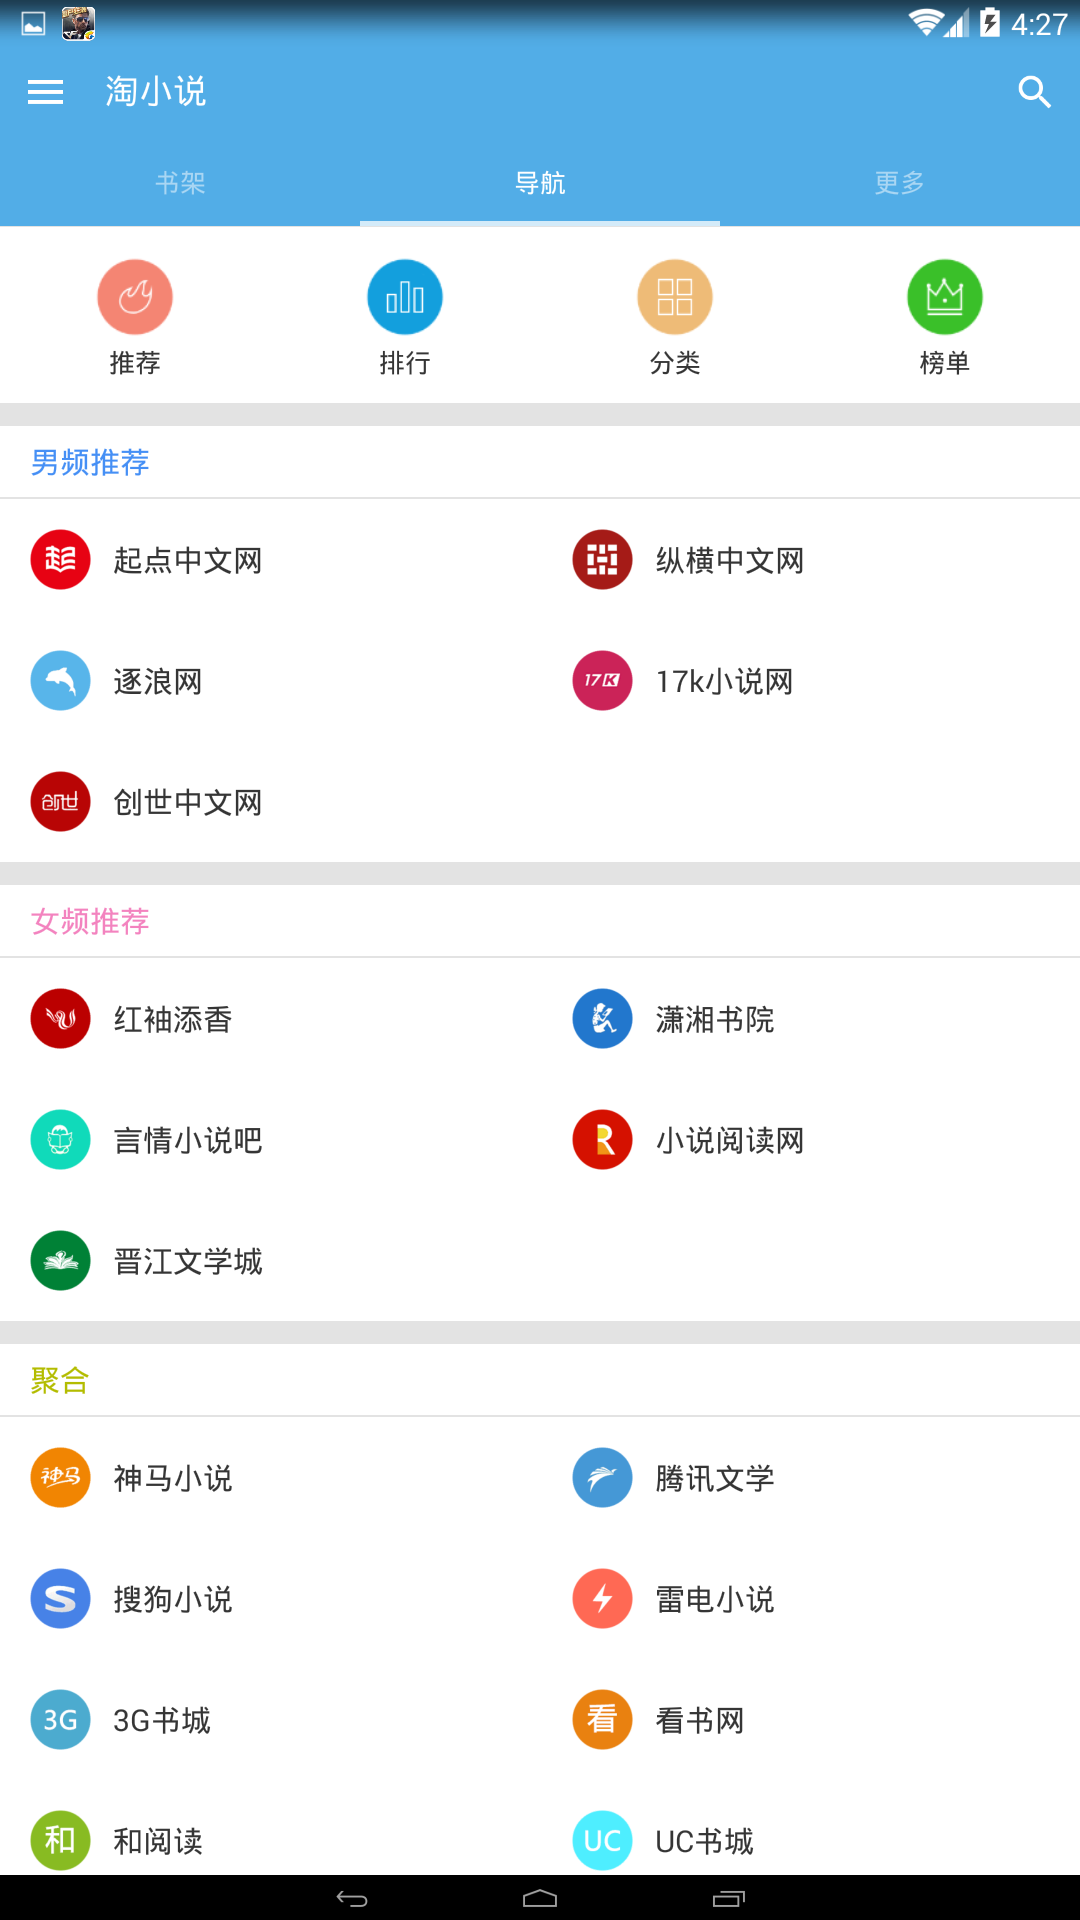
Task: Open the 推荐 flame icon
Action: click(135, 298)
